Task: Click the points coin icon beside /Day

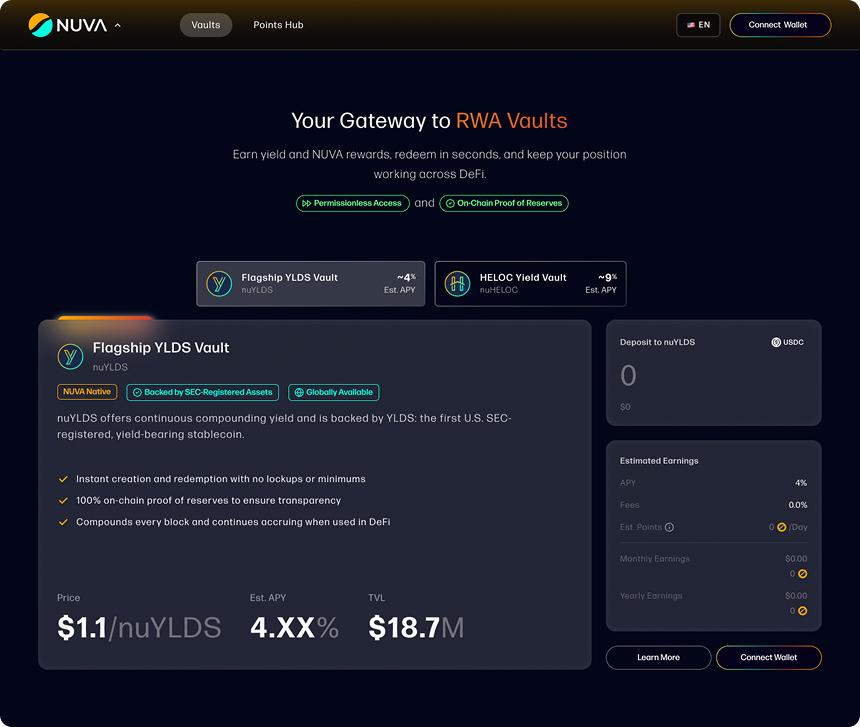Action: pyautogui.click(x=782, y=527)
